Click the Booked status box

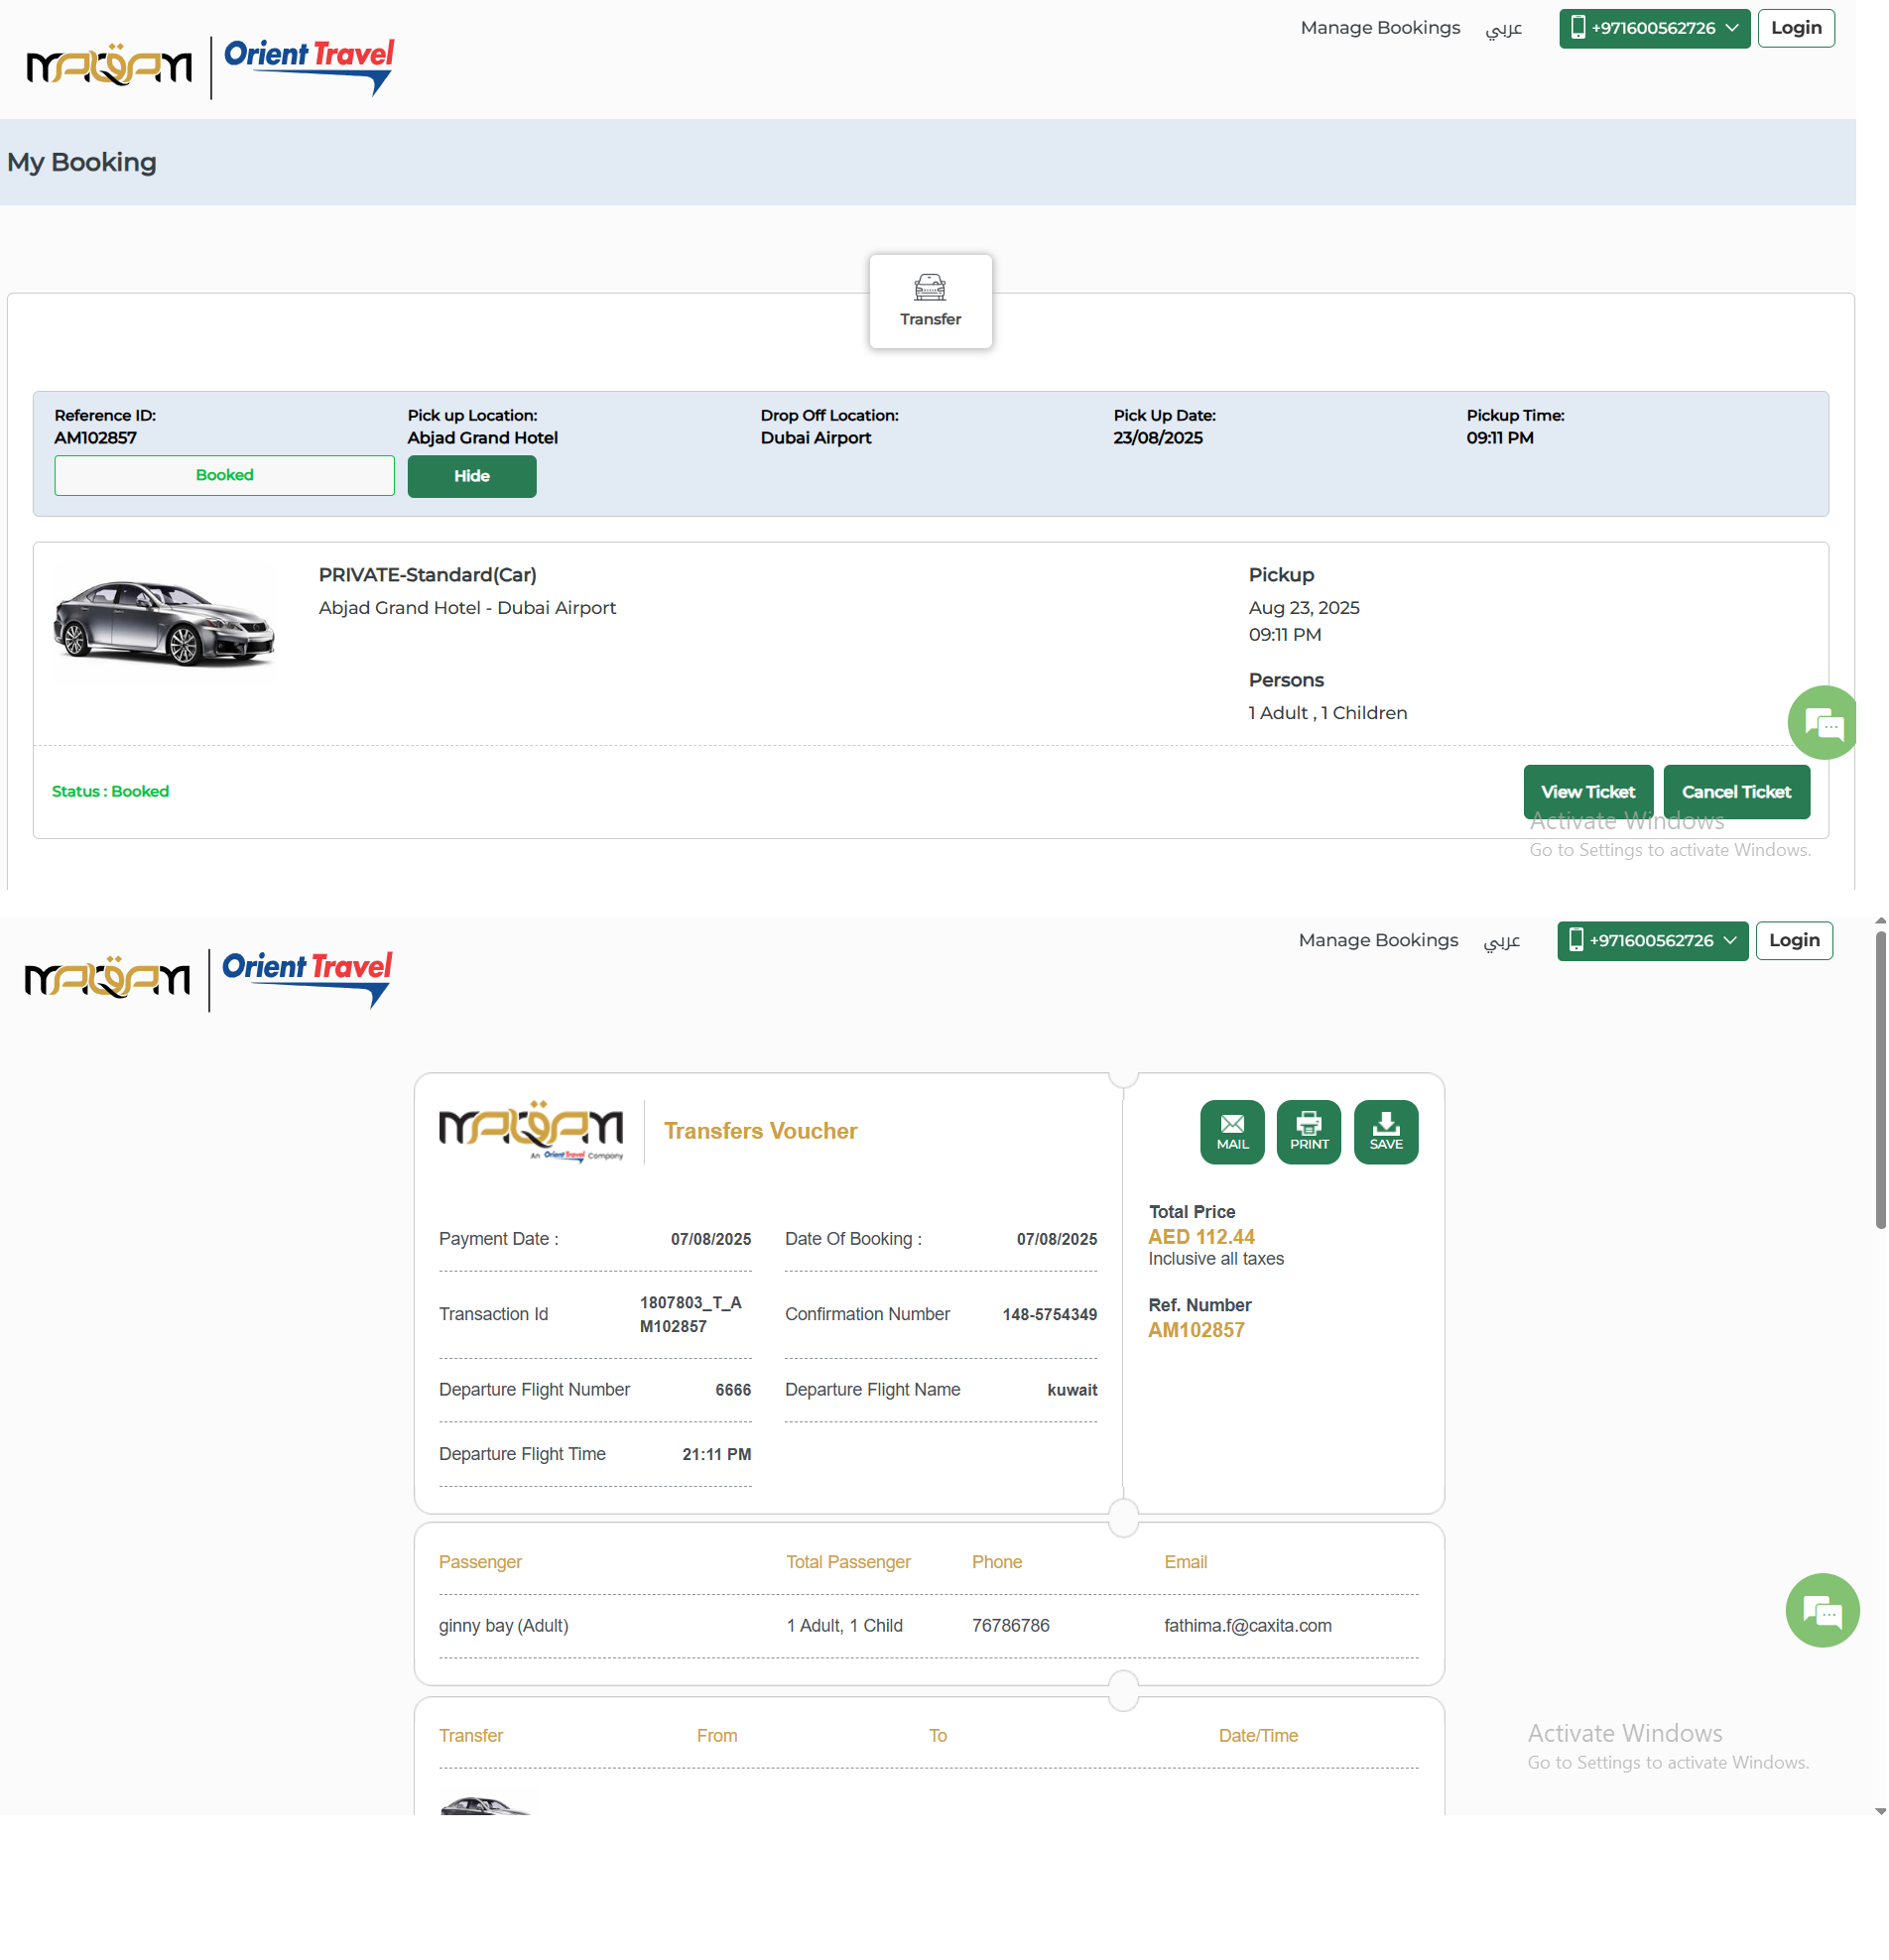(224, 475)
